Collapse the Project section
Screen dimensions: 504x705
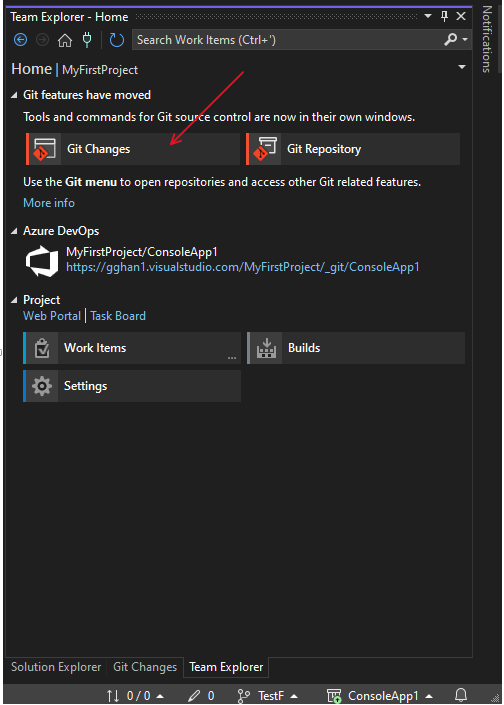tap(14, 300)
